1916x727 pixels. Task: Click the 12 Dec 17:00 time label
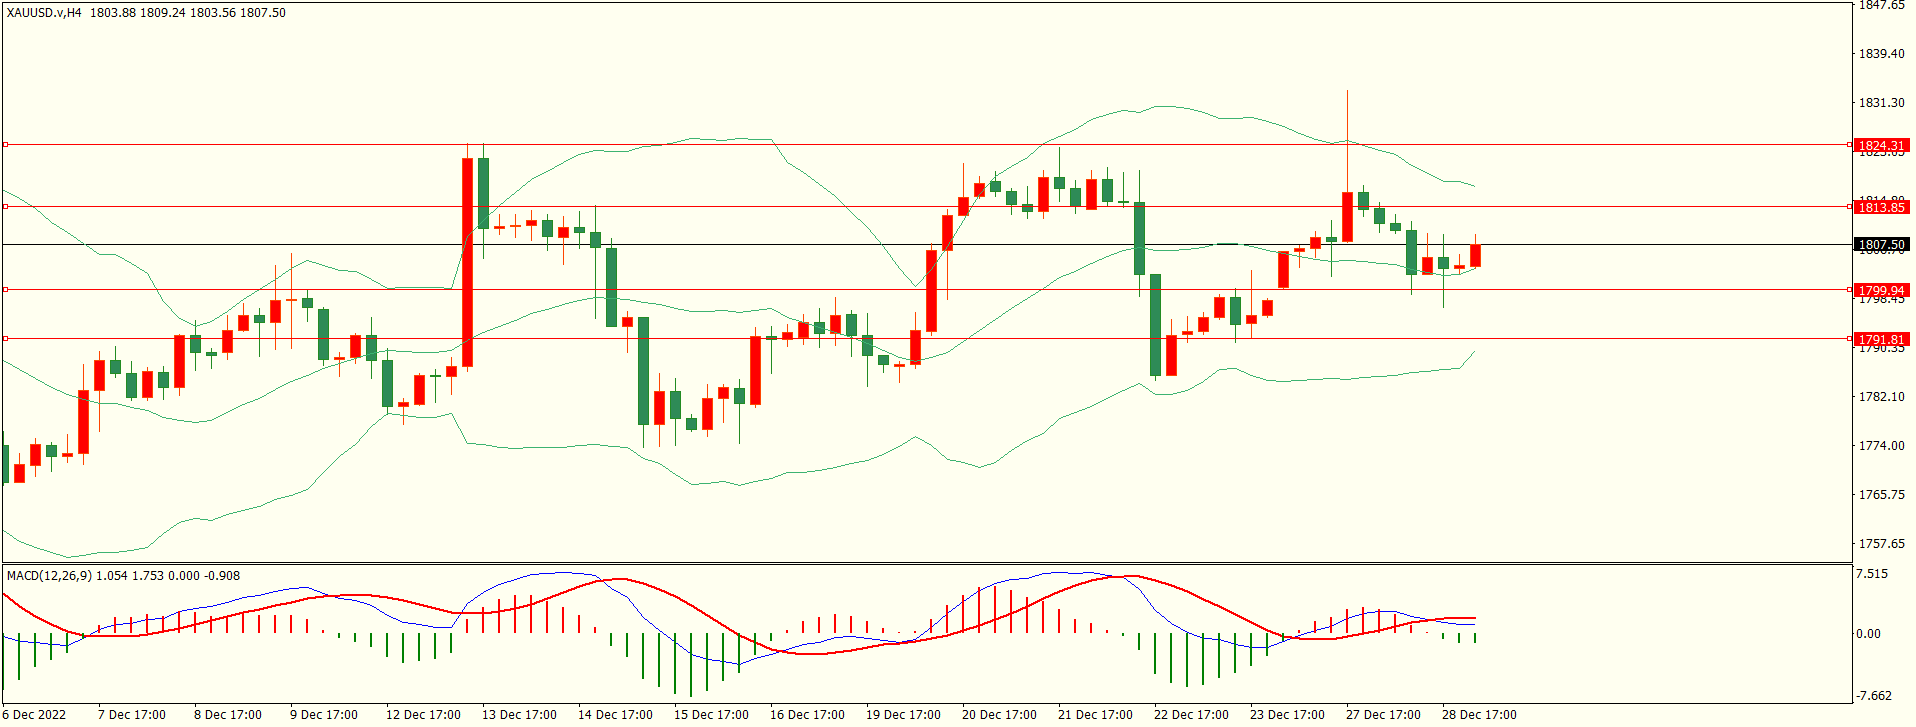pos(423,714)
